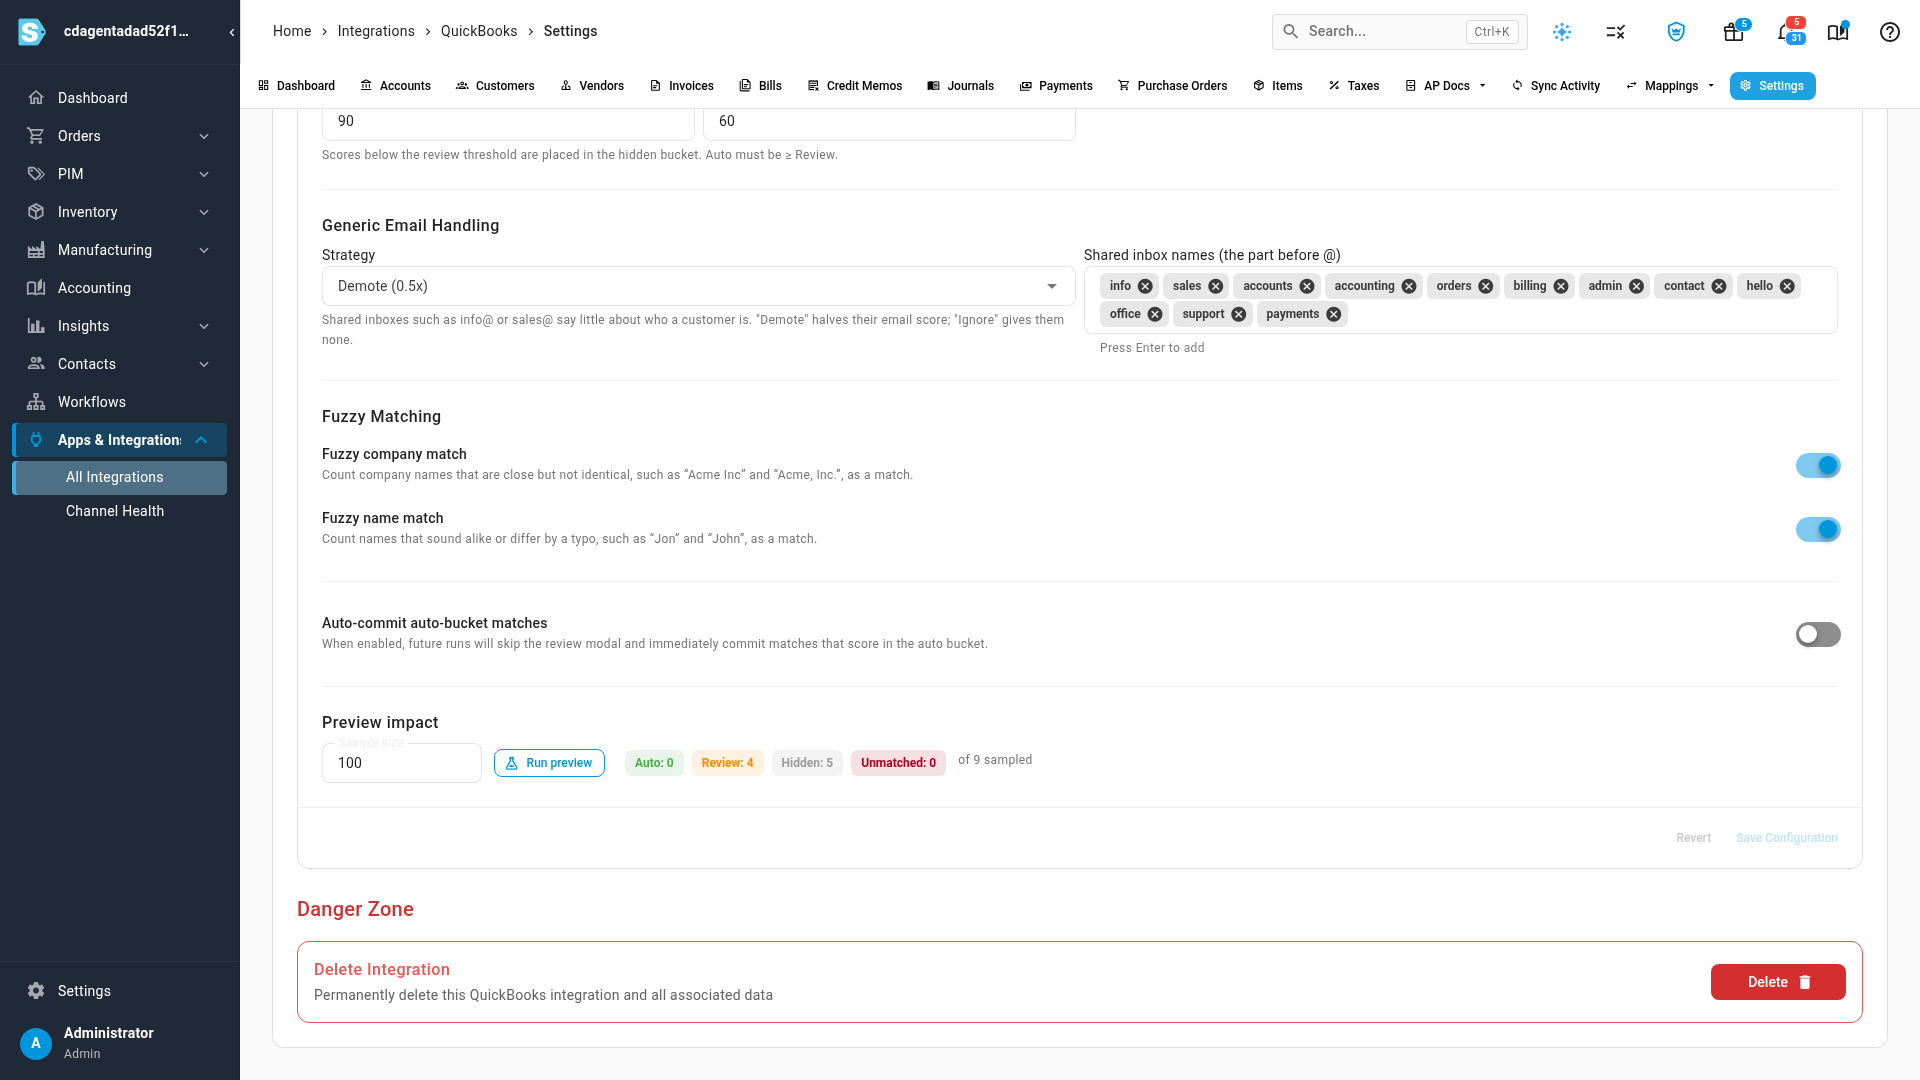This screenshot has width=1920, height=1080.
Task: Enable Auto-commit auto-bucket matches toggle
Action: [x=1818, y=635]
